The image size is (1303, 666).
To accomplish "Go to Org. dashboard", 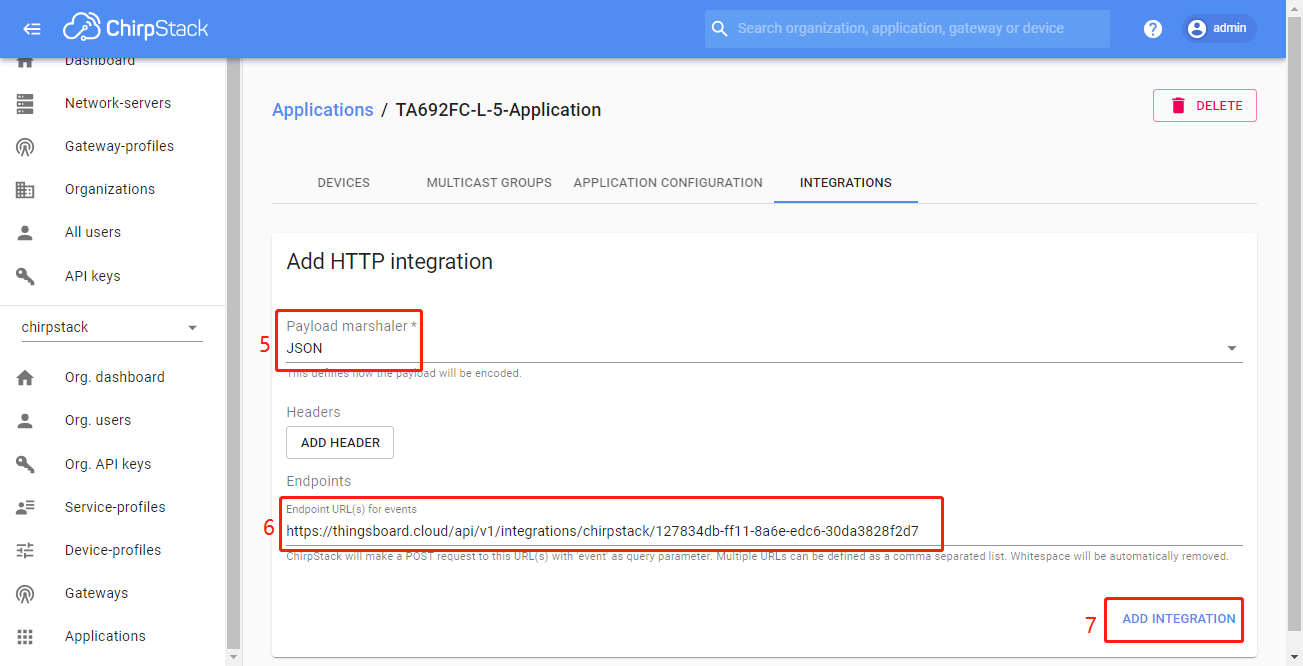I will point(115,377).
